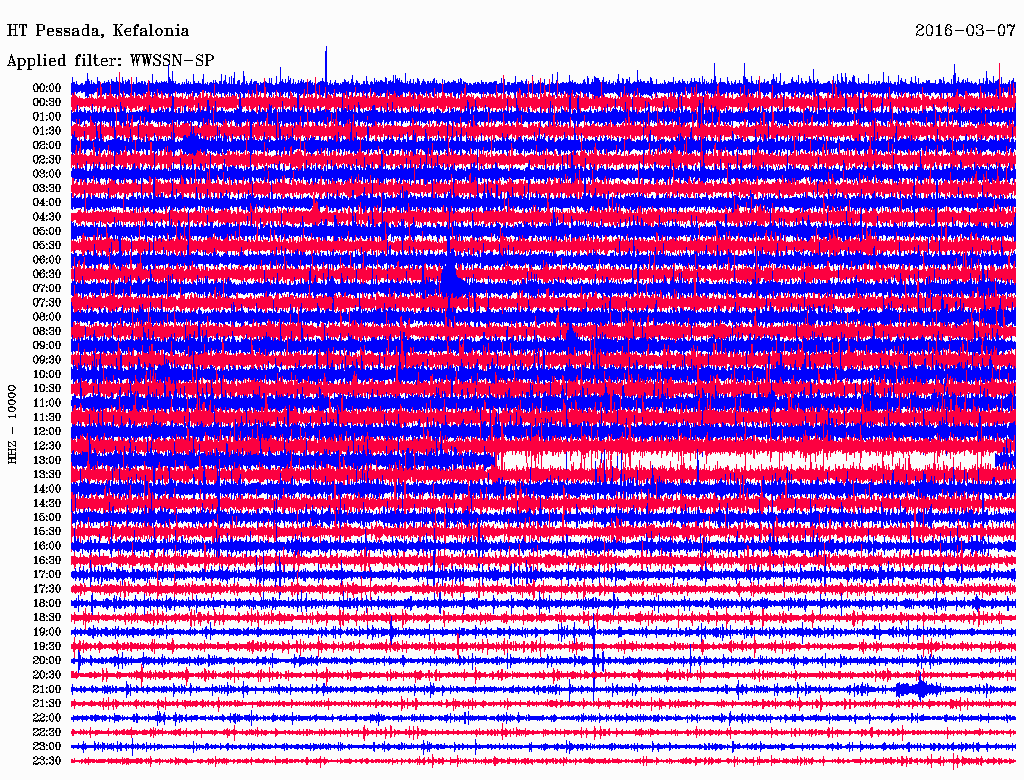This screenshot has width=1024, height=780.
Task: Select the 12:00 time label
Action: tap(47, 432)
